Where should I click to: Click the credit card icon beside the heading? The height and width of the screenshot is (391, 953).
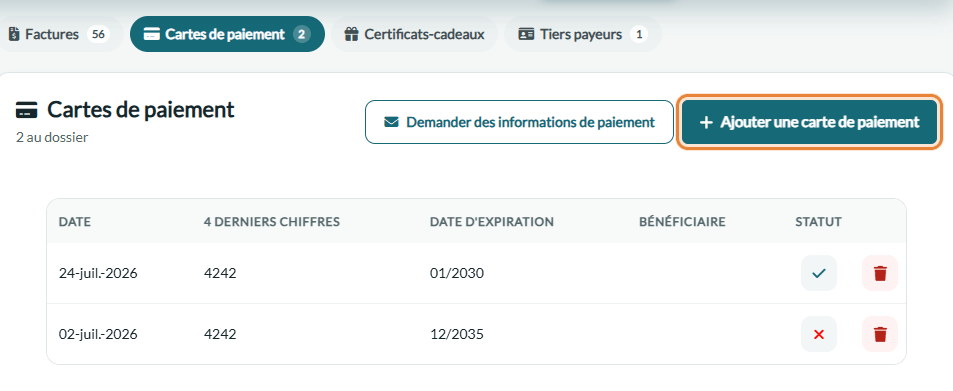[26, 111]
